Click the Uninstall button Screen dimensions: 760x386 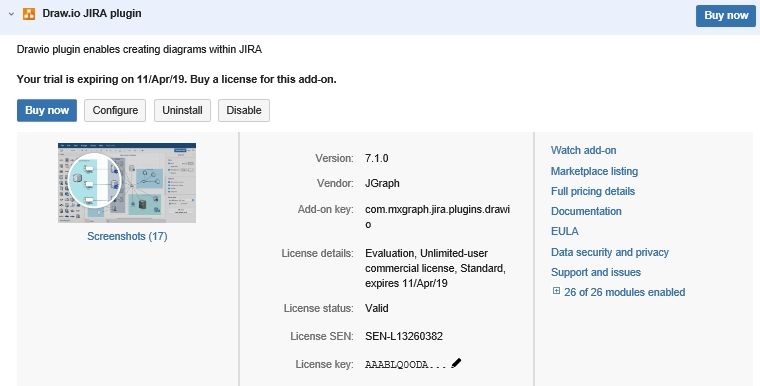(182, 111)
